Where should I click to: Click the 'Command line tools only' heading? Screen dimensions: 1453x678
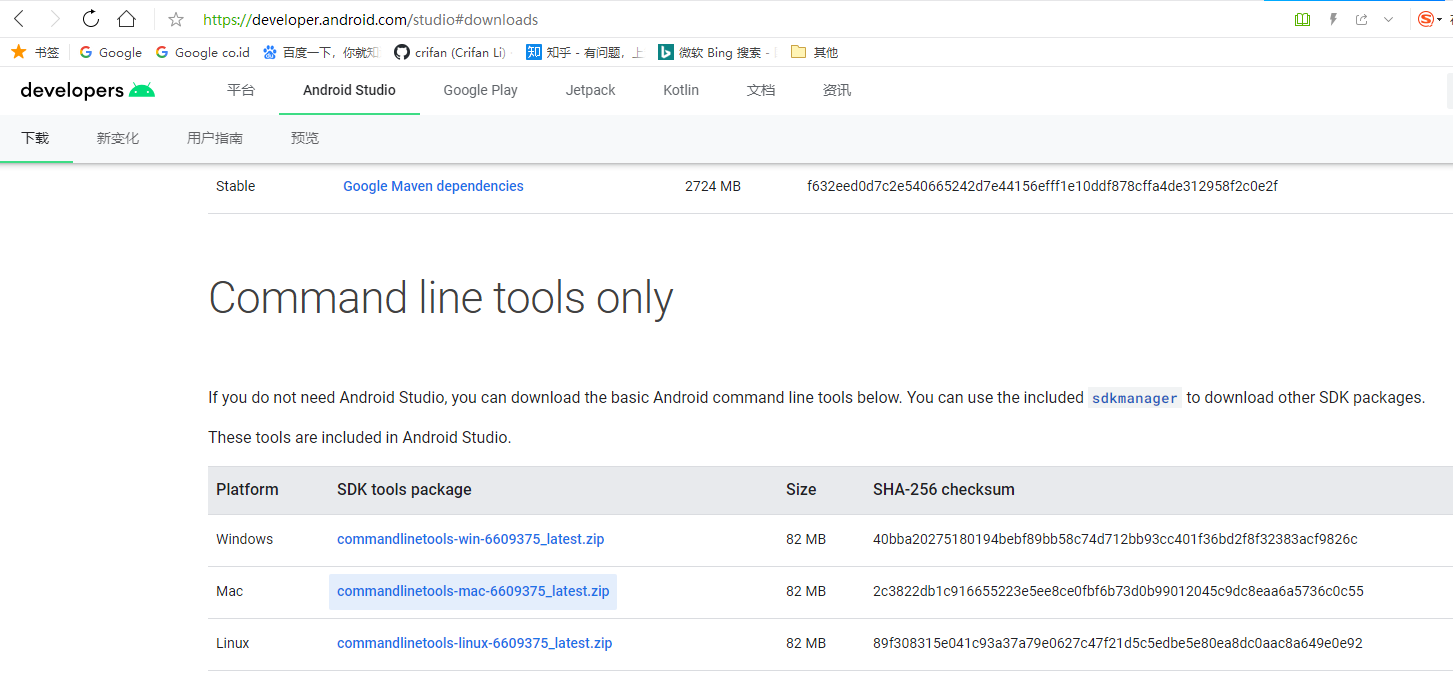click(441, 298)
